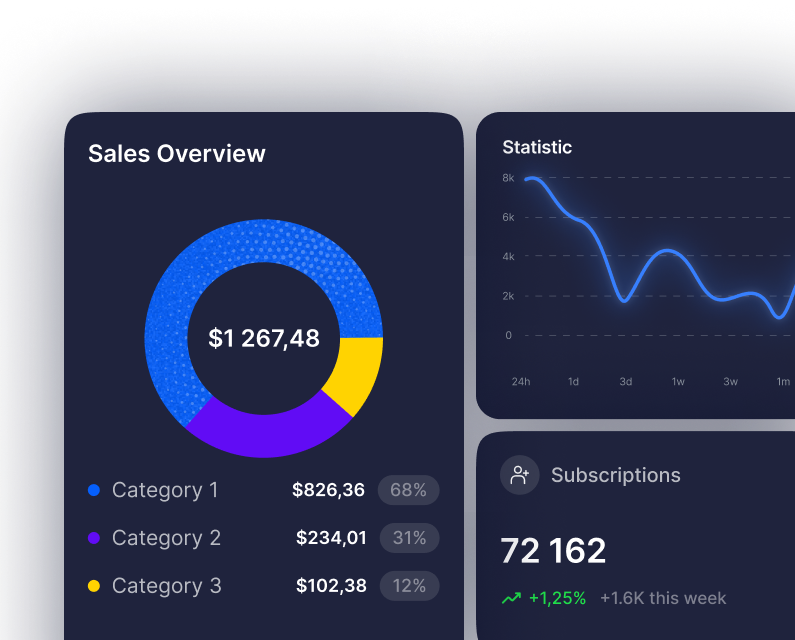This screenshot has width=795, height=640.
Task: Select the 24h time range
Action: [521, 381]
